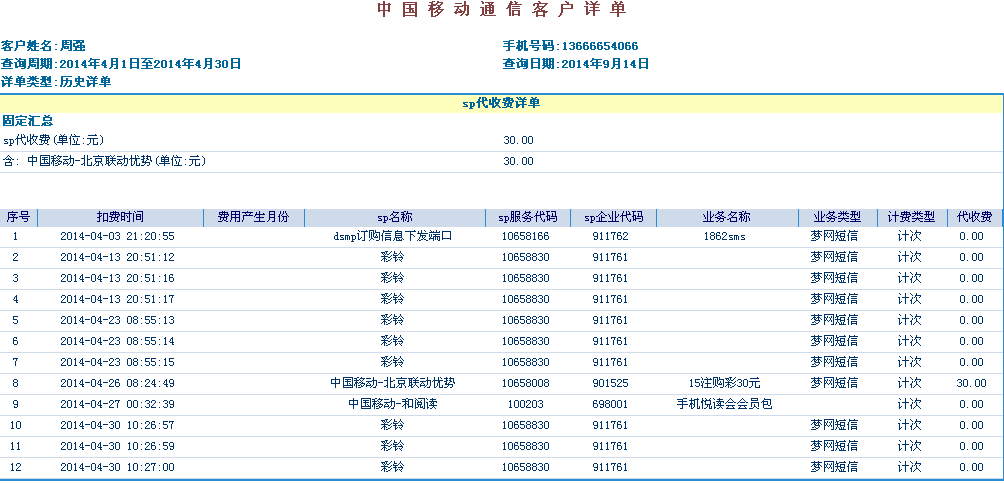Click the 代收费 column header
This screenshot has height=483, width=1004.
click(973, 217)
